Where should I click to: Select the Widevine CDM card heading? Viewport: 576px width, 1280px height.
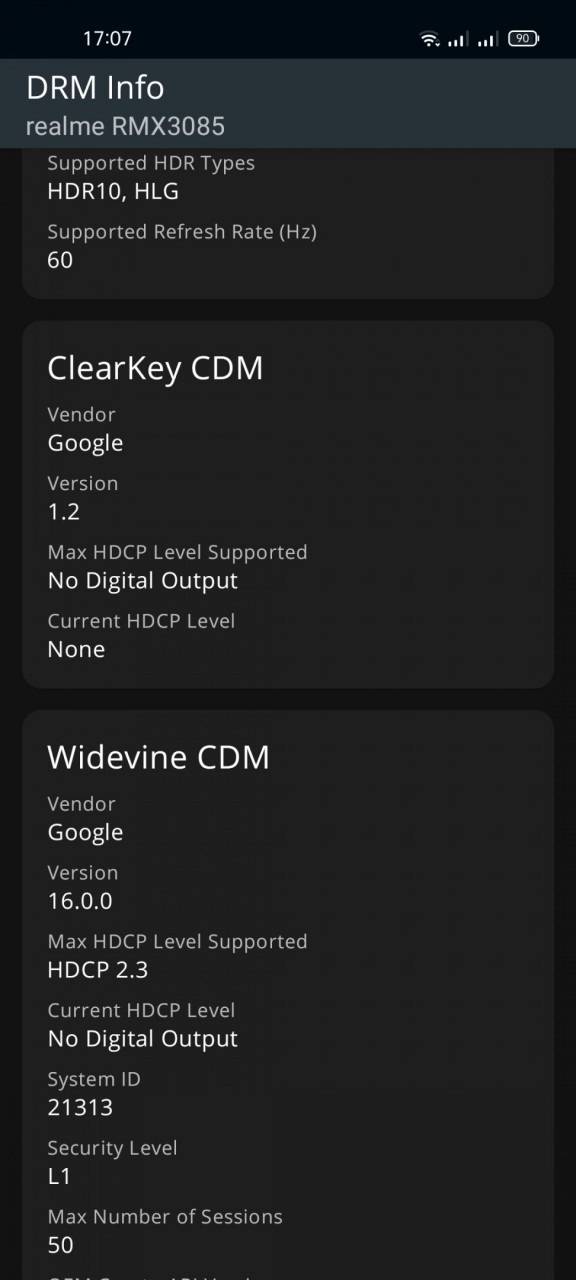pos(158,757)
